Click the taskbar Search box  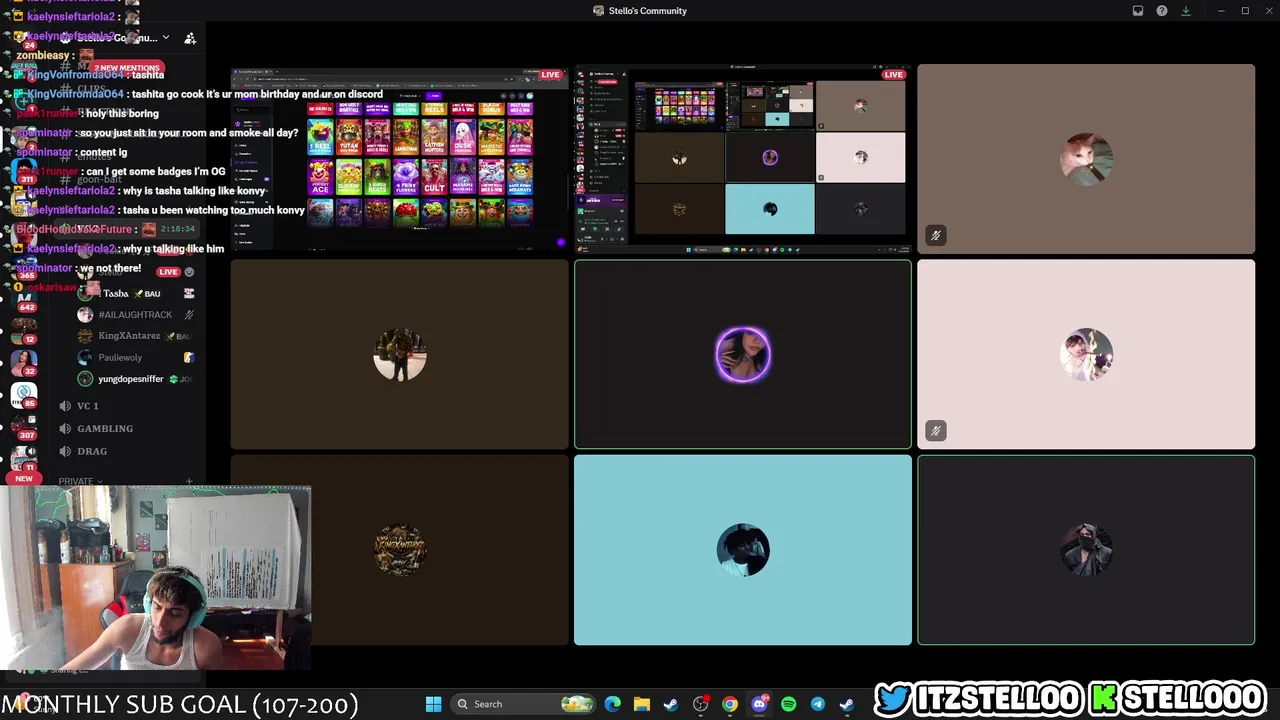[523, 704]
